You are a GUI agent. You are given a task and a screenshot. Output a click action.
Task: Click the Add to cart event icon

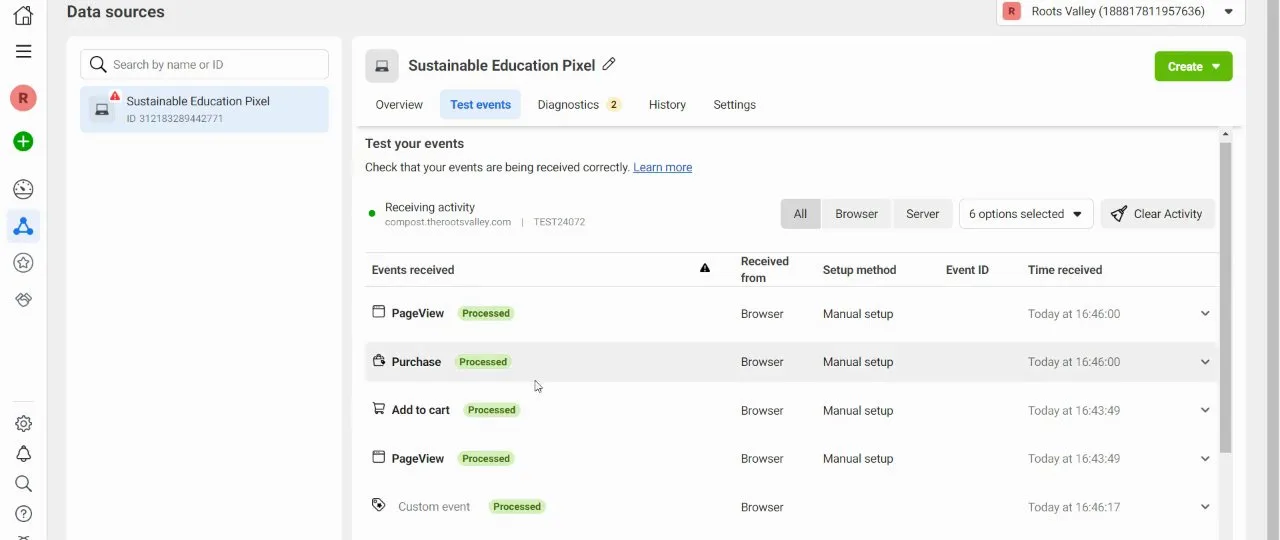click(x=378, y=408)
